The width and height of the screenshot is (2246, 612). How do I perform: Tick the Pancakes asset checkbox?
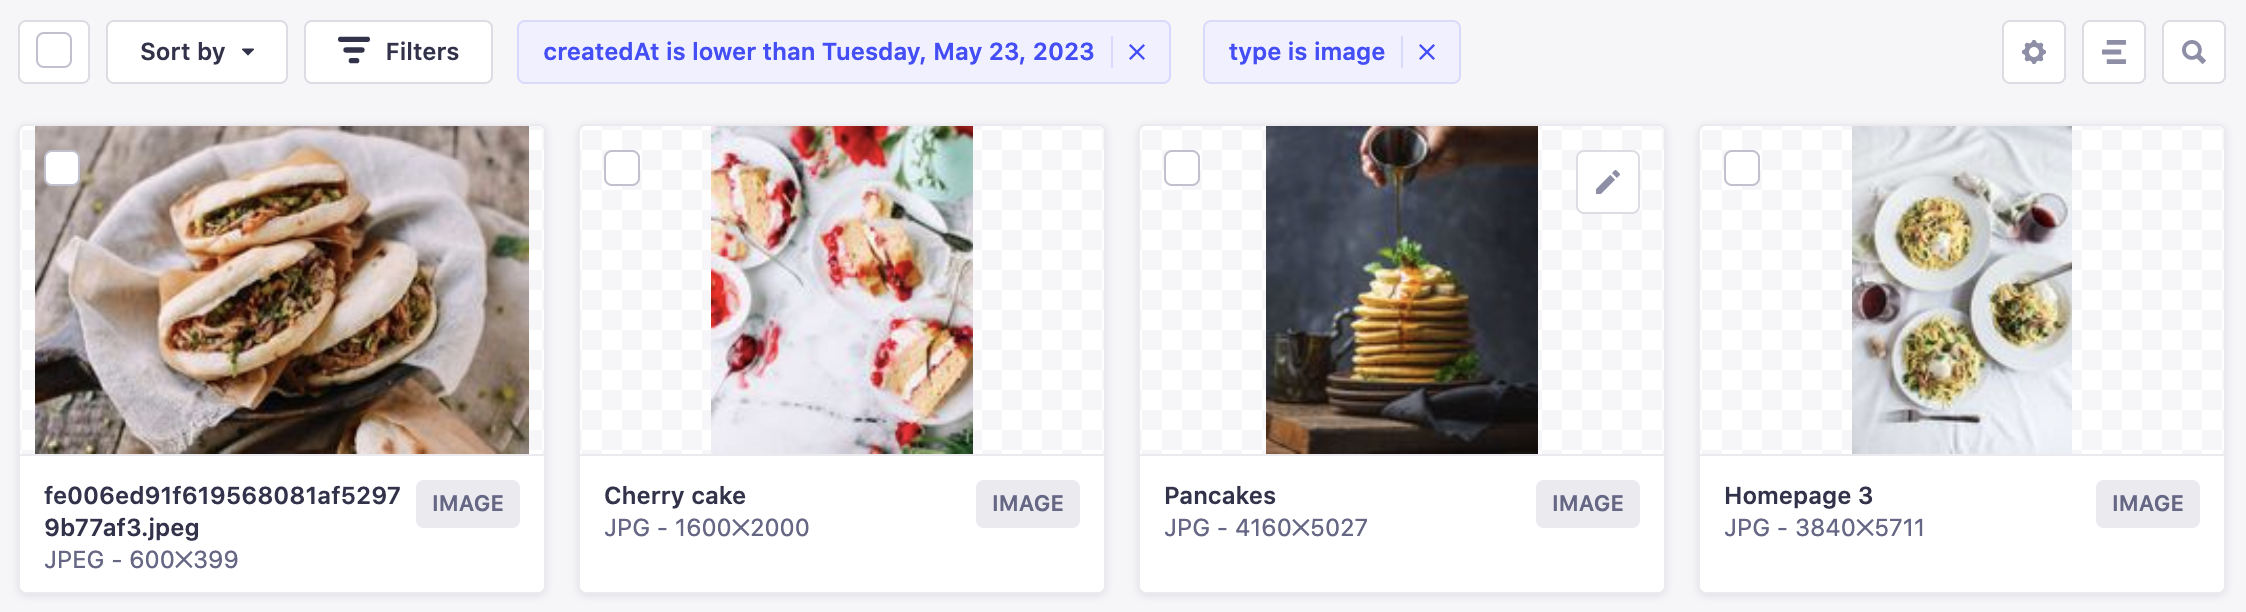pos(1182,168)
